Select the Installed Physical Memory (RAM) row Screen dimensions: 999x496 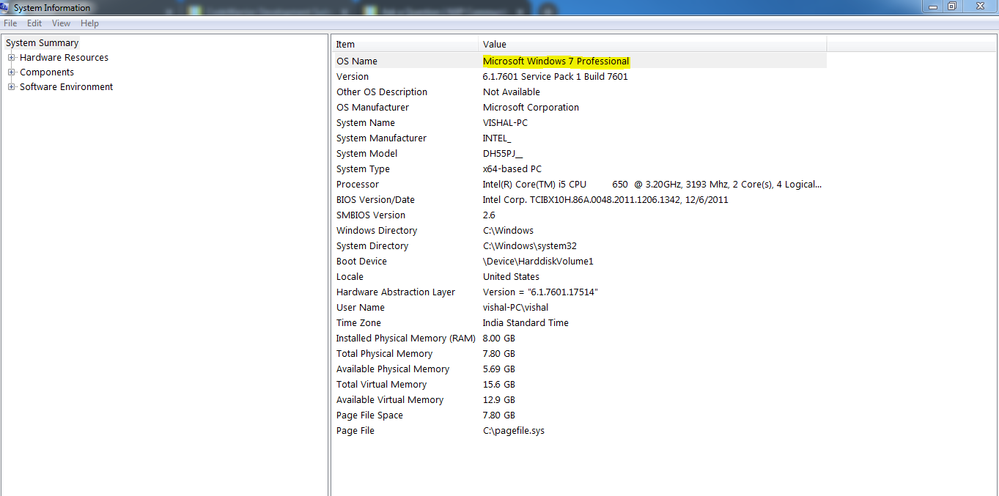pos(580,338)
